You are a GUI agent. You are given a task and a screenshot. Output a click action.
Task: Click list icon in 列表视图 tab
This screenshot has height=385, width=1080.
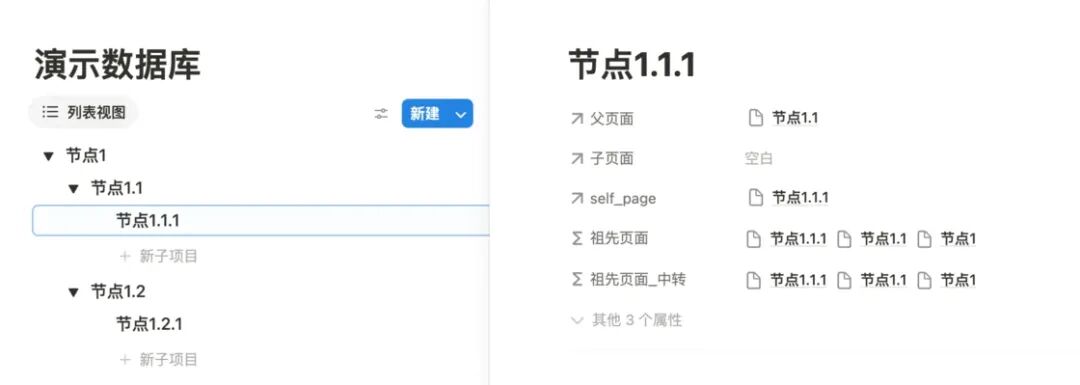point(50,112)
